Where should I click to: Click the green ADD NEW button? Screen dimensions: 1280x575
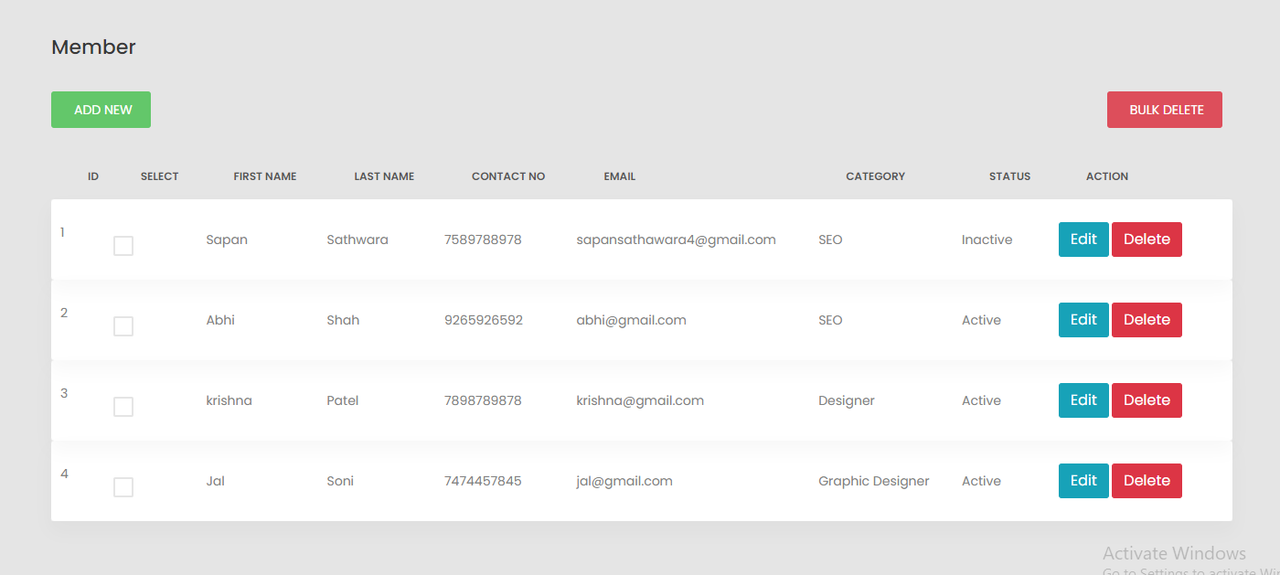[101, 110]
